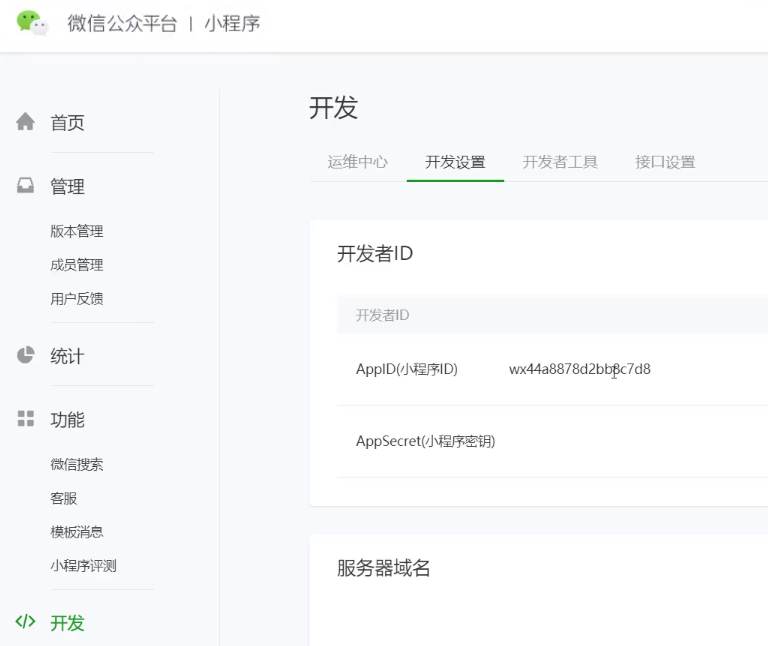Open 首页 in the sidebar
The height and width of the screenshot is (646, 768).
pos(68,122)
